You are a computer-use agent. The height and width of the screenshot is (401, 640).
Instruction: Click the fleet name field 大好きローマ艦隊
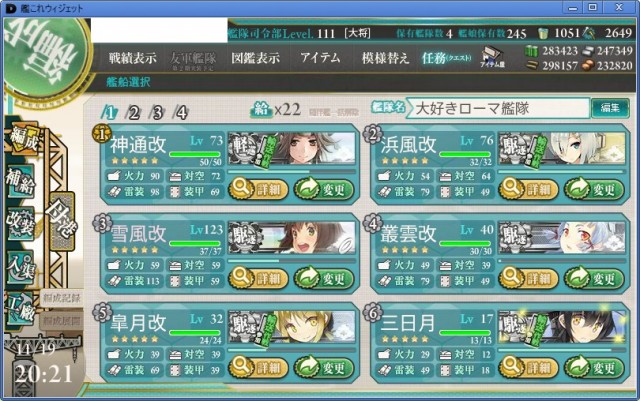[x=498, y=108]
